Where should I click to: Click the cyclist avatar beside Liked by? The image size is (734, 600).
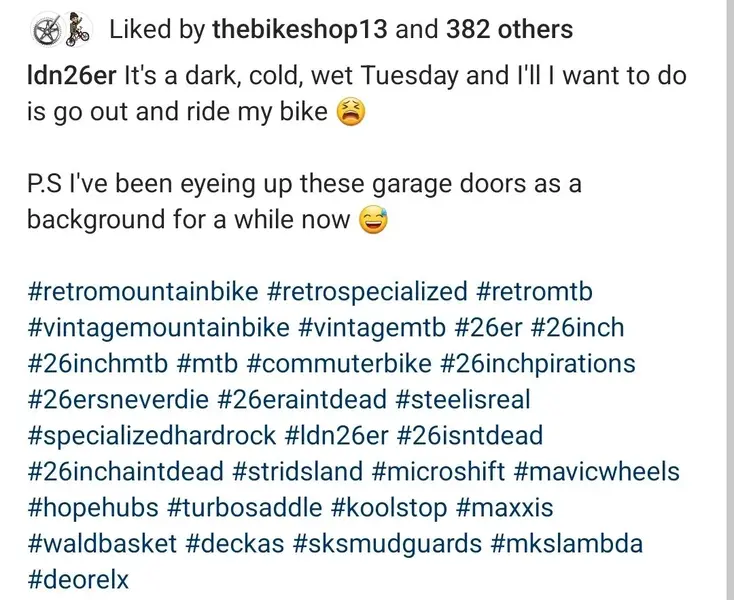(x=76, y=29)
